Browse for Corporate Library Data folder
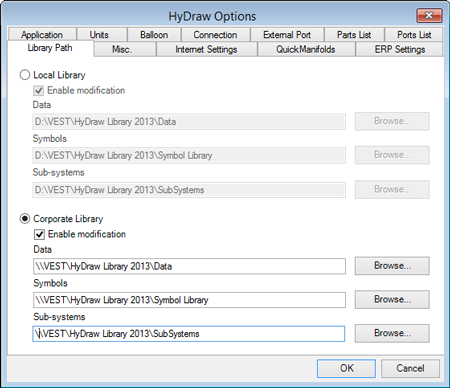 point(392,266)
